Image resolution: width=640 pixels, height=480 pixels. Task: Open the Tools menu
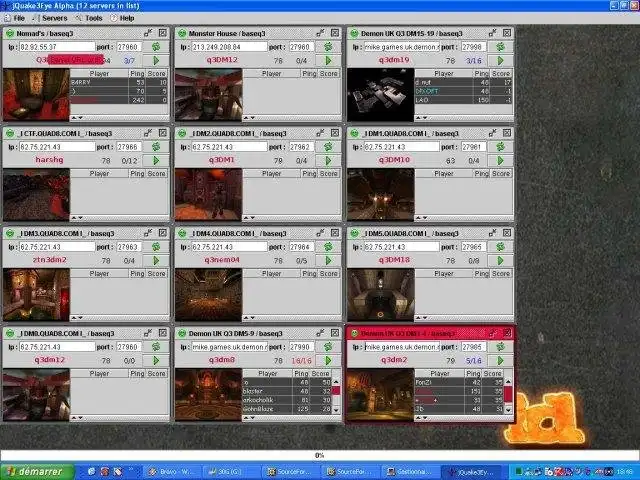point(89,18)
